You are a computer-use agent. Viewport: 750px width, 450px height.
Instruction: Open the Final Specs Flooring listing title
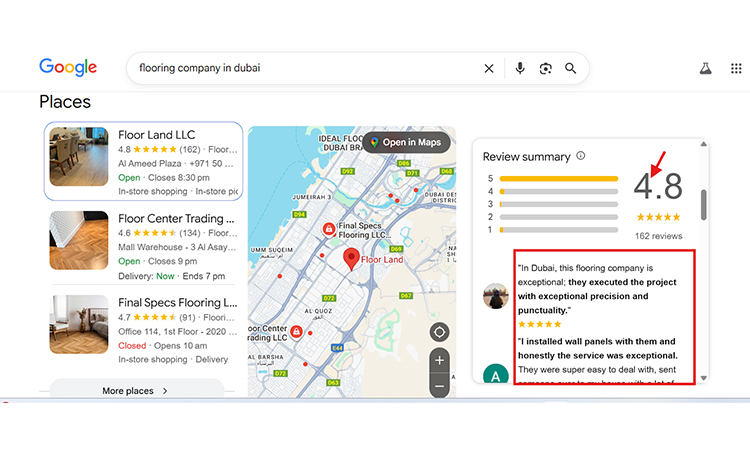(x=177, y=303)
